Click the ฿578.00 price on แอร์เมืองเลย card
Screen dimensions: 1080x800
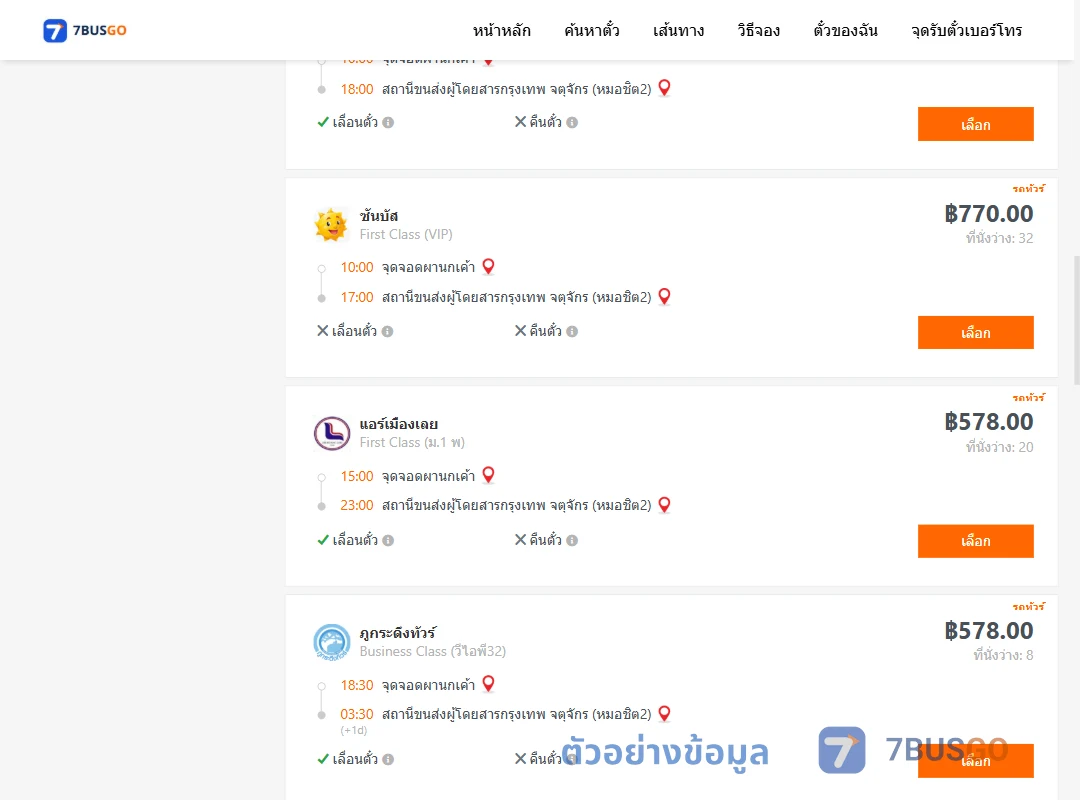(988, 422)
